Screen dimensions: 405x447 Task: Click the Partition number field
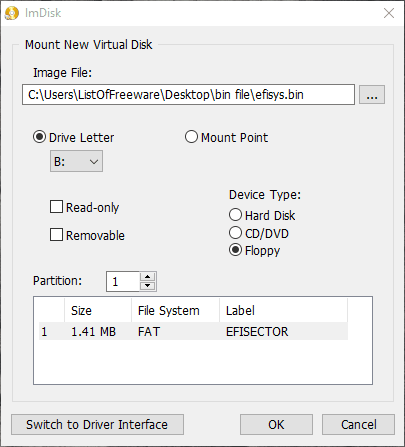[123, 282]
